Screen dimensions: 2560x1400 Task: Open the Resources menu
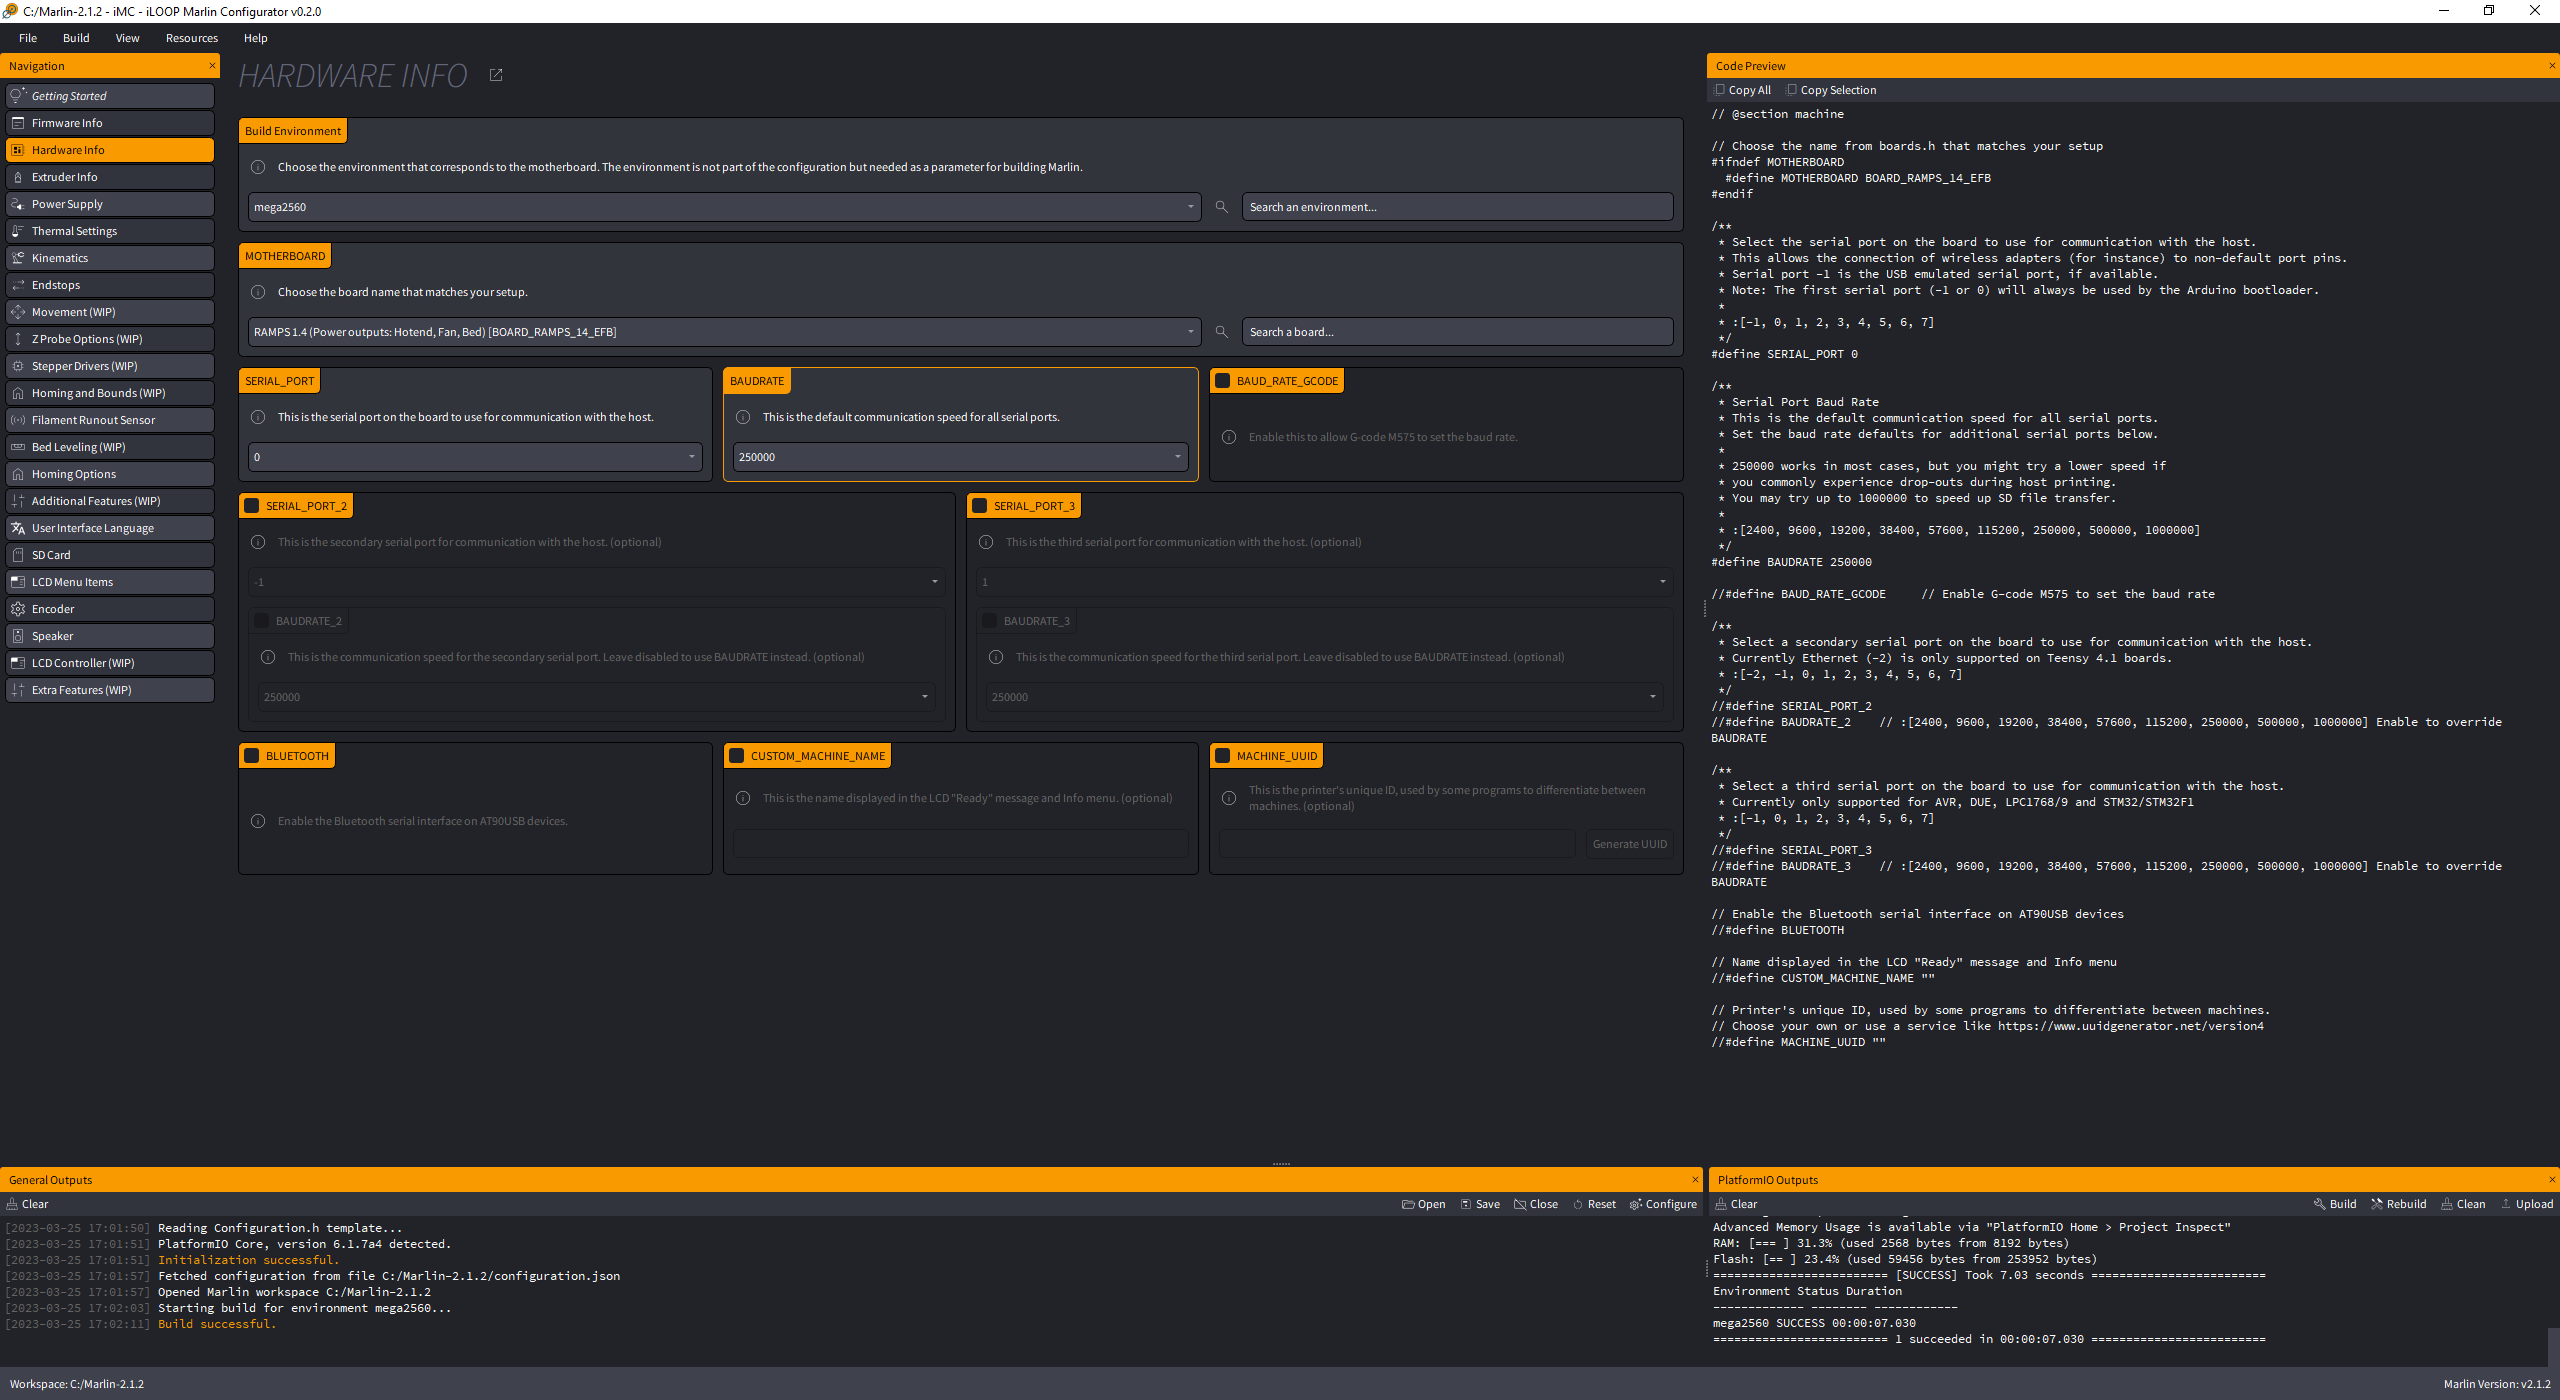[192, 38]
